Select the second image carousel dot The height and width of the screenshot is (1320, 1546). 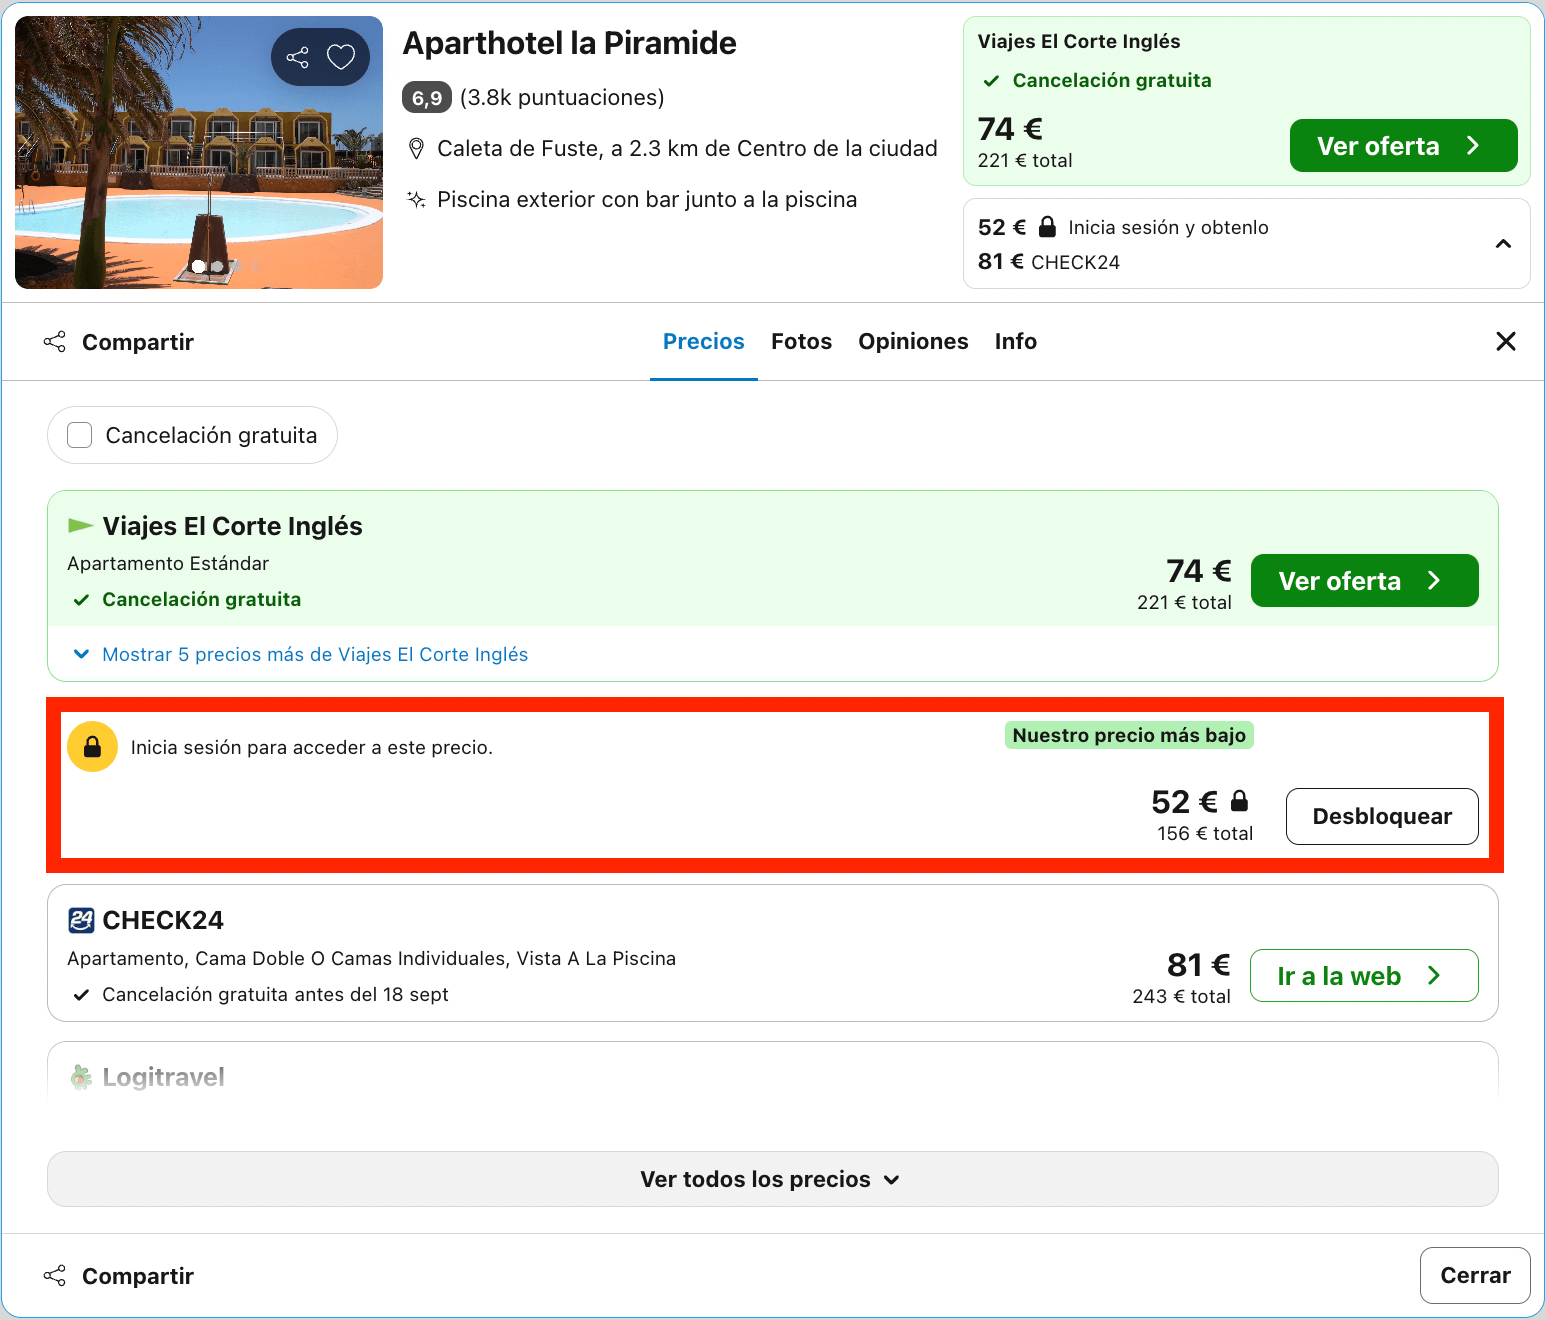click(217, 266)
